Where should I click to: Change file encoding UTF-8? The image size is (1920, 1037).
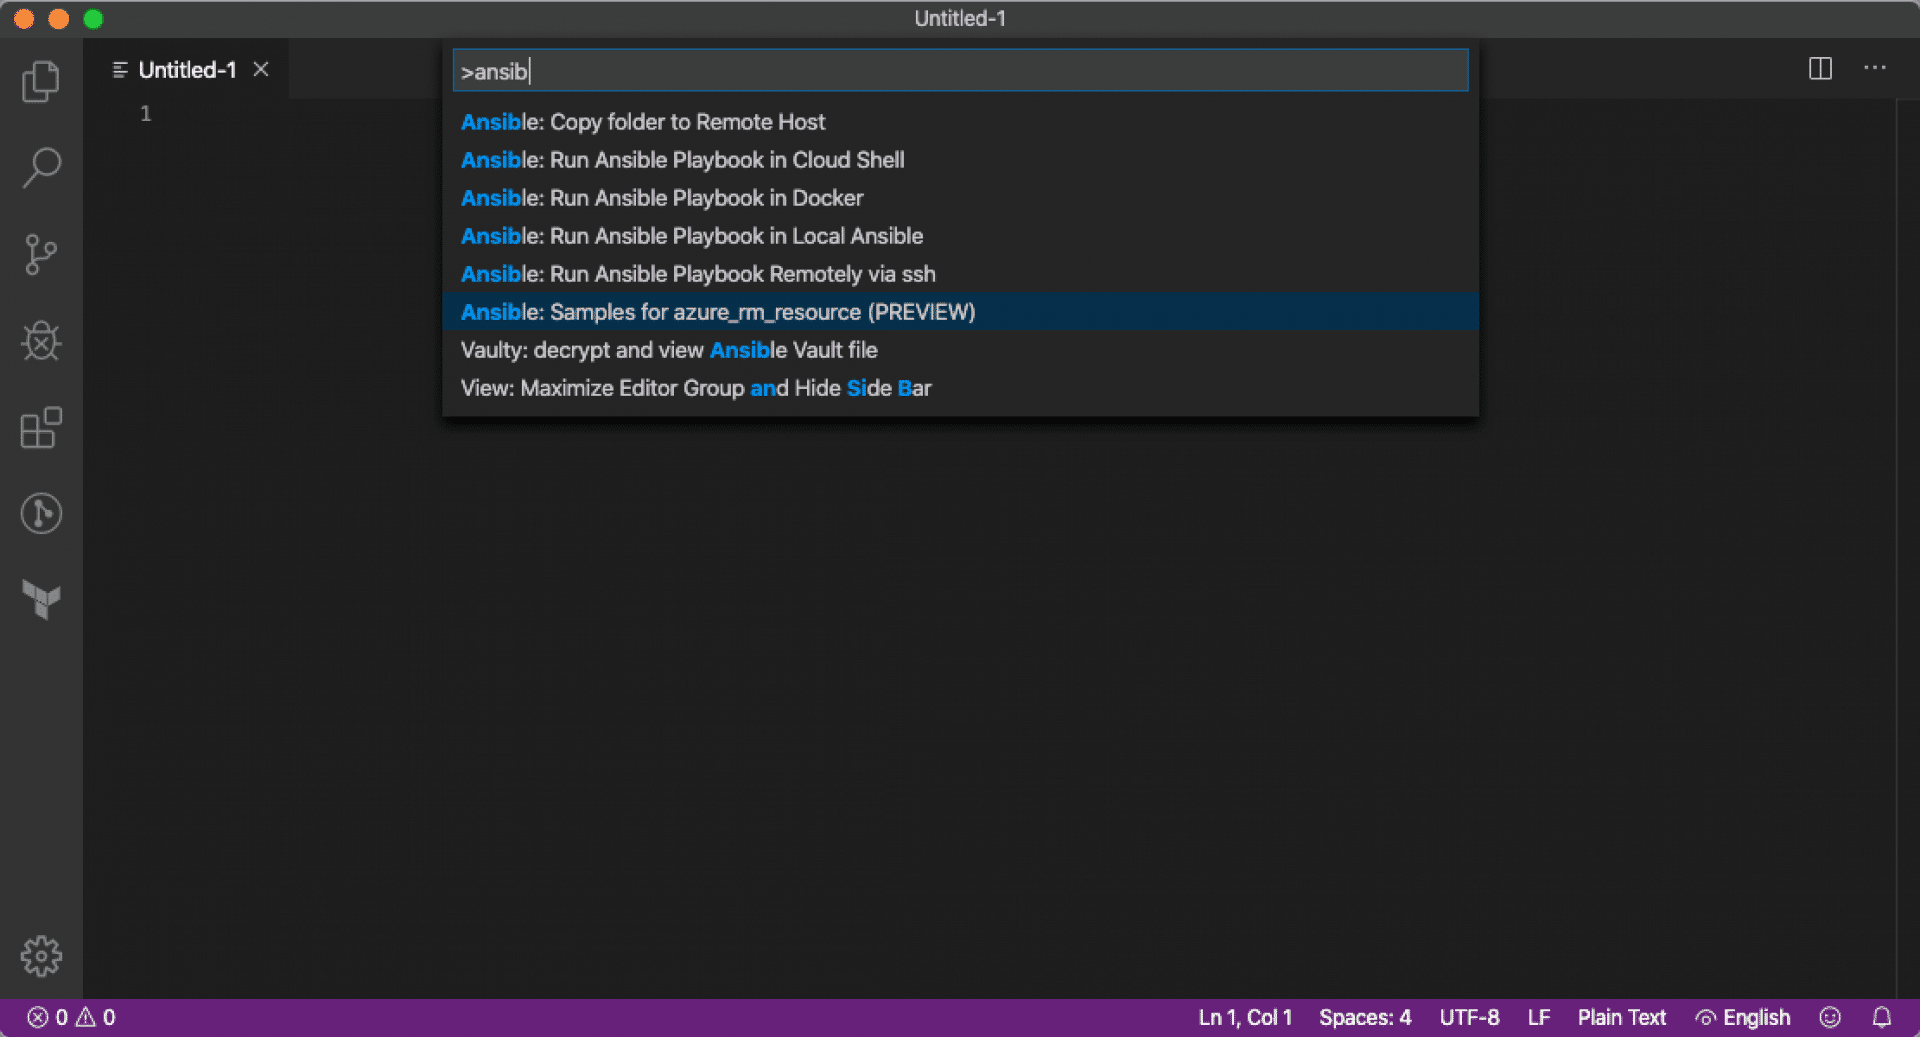[1469, 1017]
